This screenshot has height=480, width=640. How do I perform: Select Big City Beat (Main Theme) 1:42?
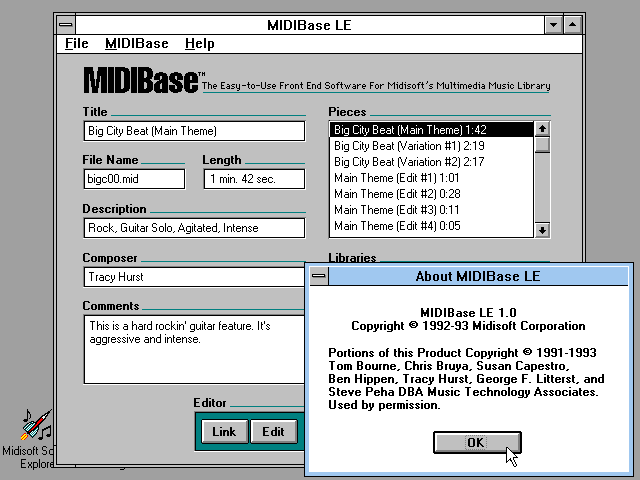pos(431,130)
